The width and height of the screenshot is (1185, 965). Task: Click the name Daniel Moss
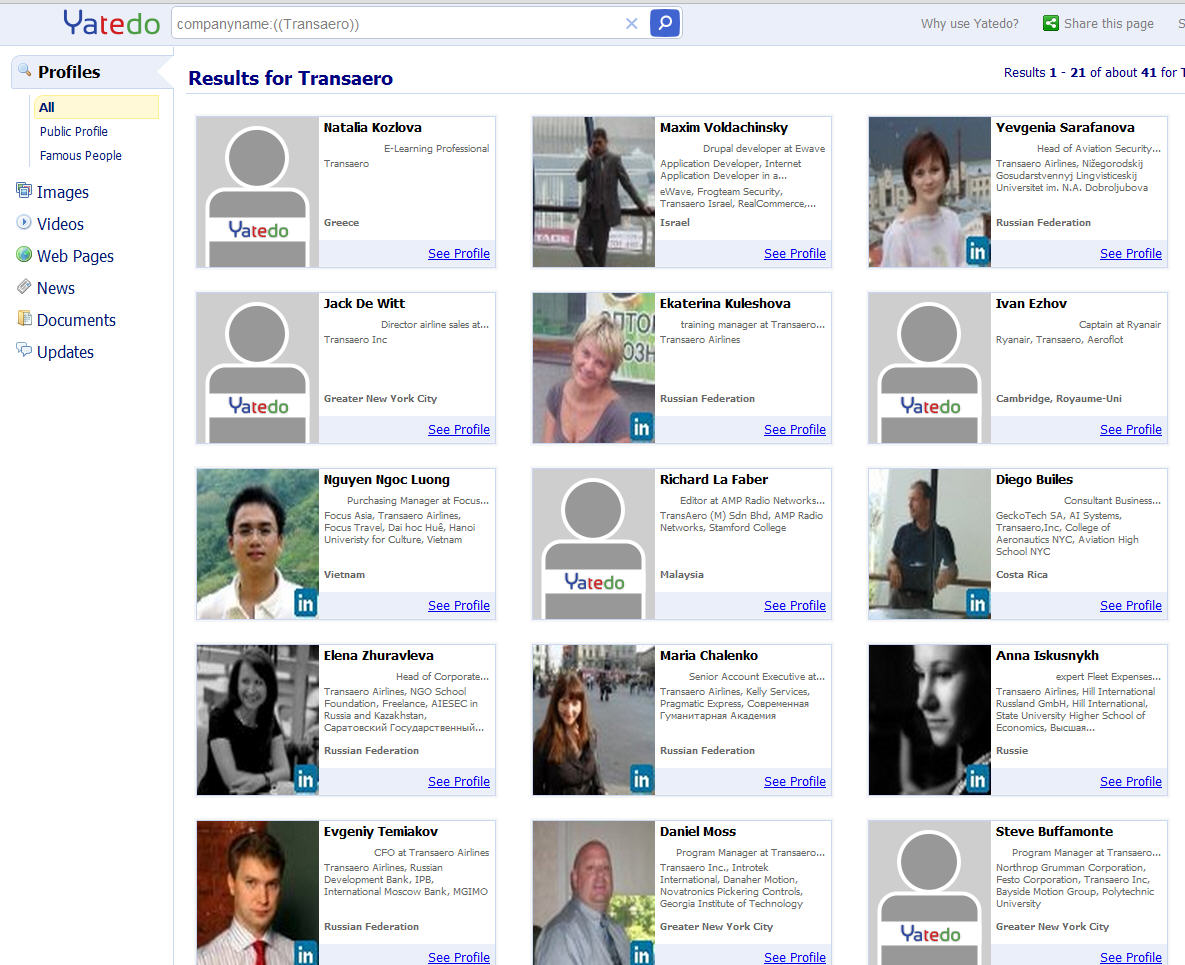tap(698, 831)
